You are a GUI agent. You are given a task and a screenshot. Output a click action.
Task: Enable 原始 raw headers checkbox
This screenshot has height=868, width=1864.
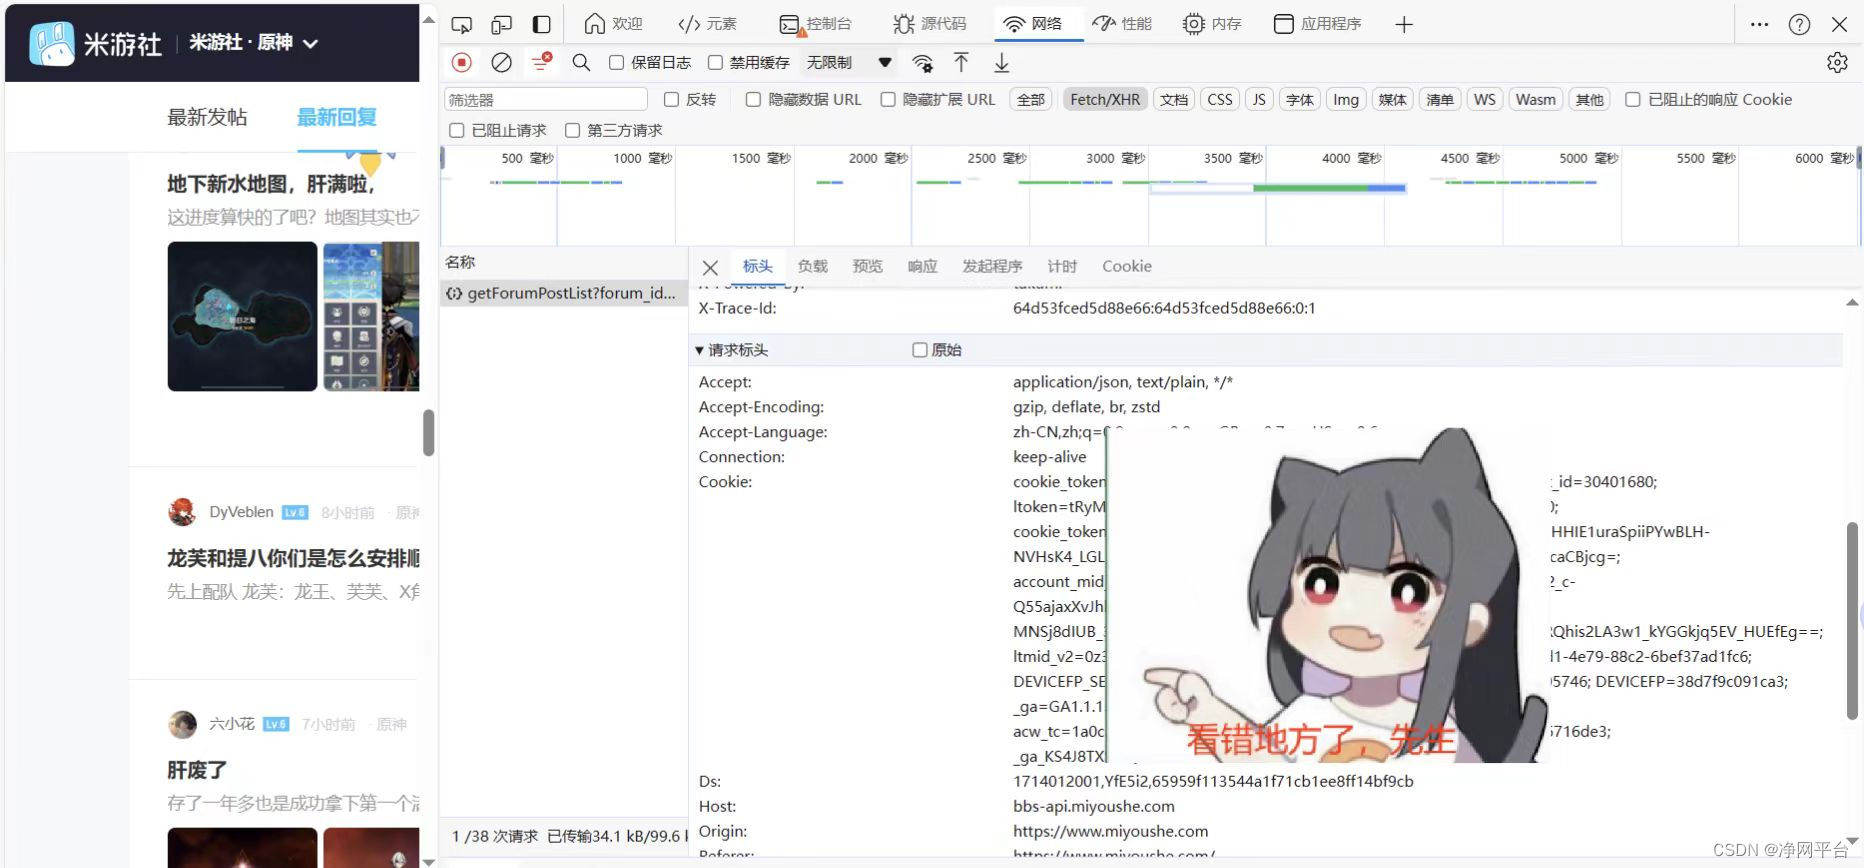pos(920,350)
